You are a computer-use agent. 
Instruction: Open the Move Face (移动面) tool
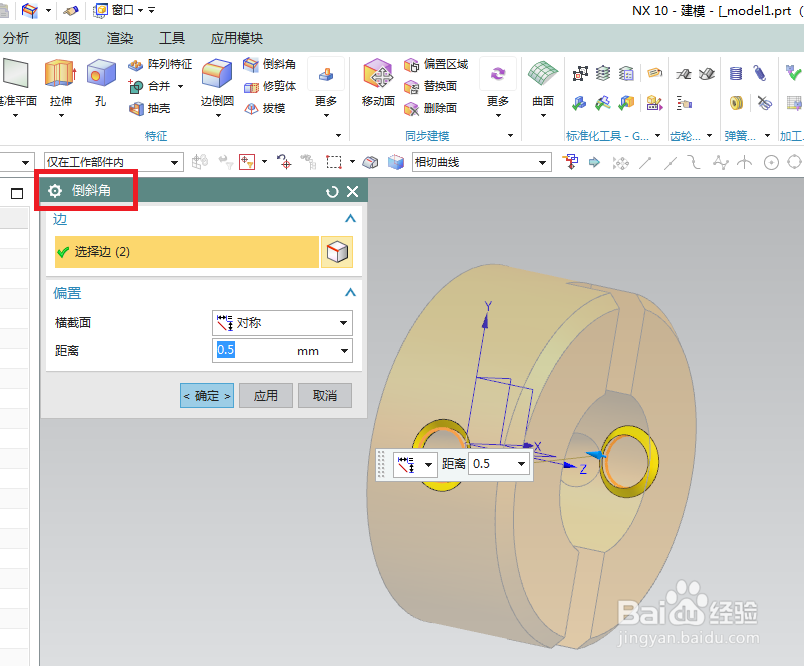point(378,82)
